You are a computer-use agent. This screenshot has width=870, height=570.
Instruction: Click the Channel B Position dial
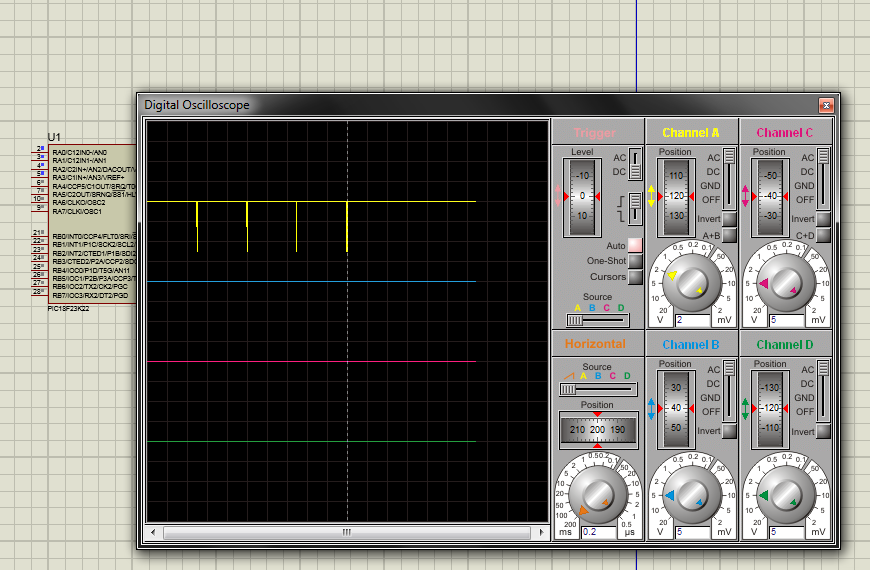pyautogui.click(x=676, y=410)
